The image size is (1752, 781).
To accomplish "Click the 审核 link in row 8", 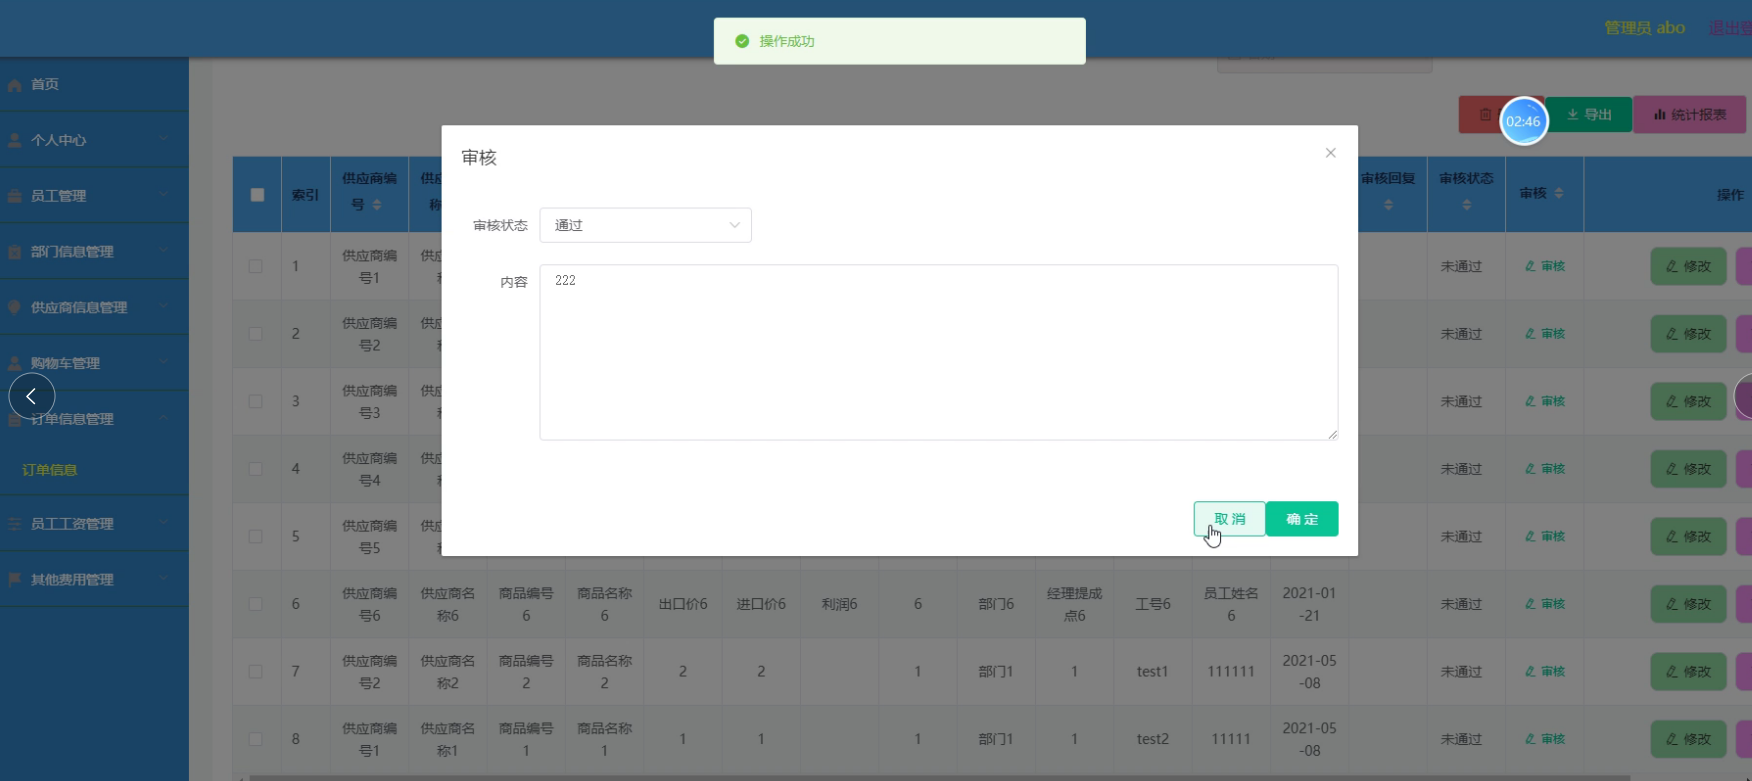I will pyautogui.click(x=1545, y=739).
